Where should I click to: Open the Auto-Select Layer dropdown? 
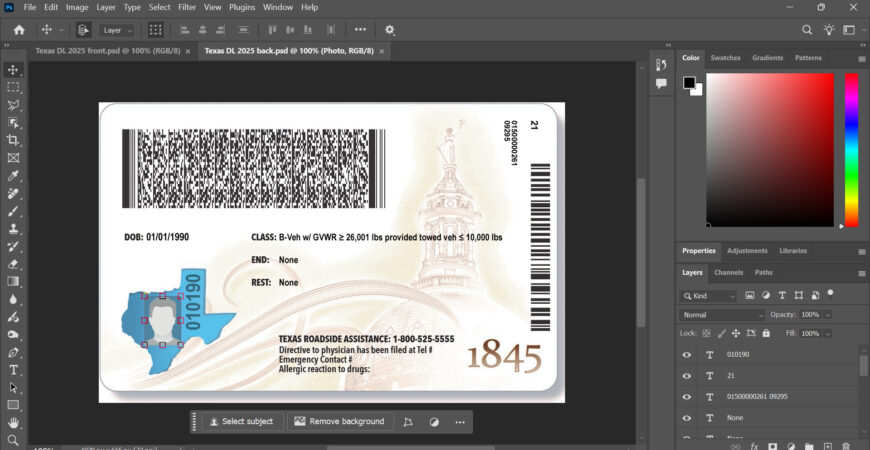coord(117,31)
